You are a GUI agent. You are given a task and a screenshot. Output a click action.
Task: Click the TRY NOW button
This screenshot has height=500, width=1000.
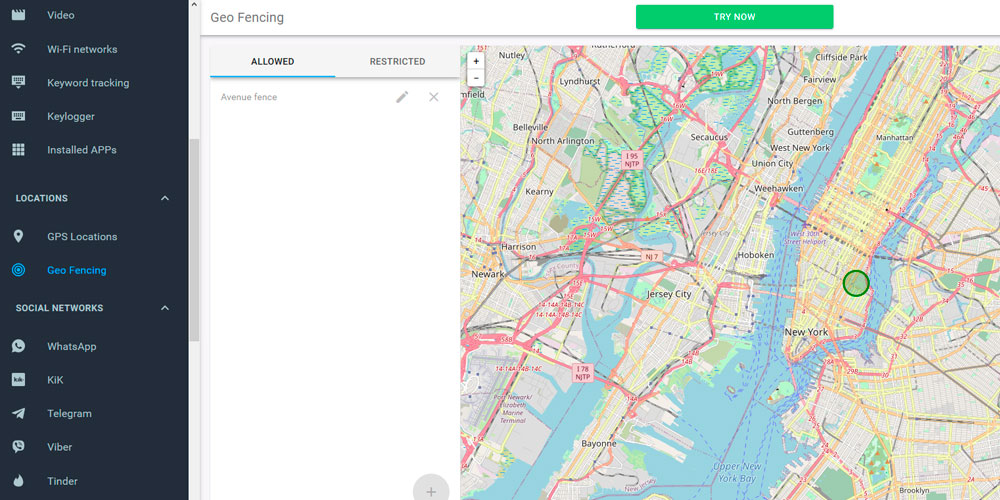click(735, 17)
